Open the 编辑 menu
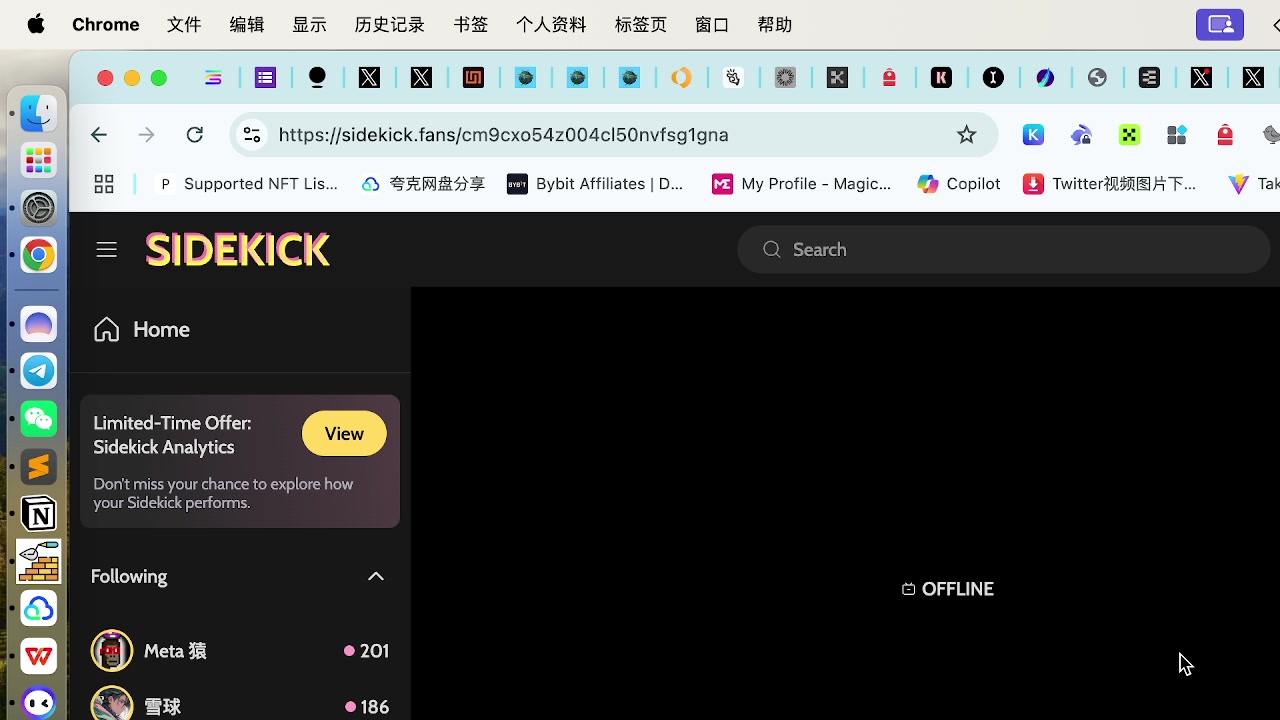Screen dimensions: 1280x720 pyautogui.click(x=247, y=24)
